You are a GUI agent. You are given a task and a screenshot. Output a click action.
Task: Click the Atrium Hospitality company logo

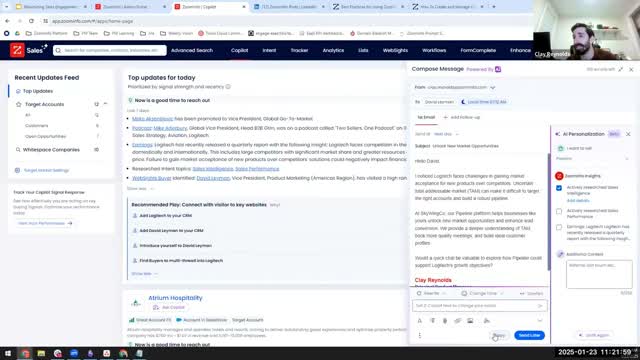pos(136,302)
